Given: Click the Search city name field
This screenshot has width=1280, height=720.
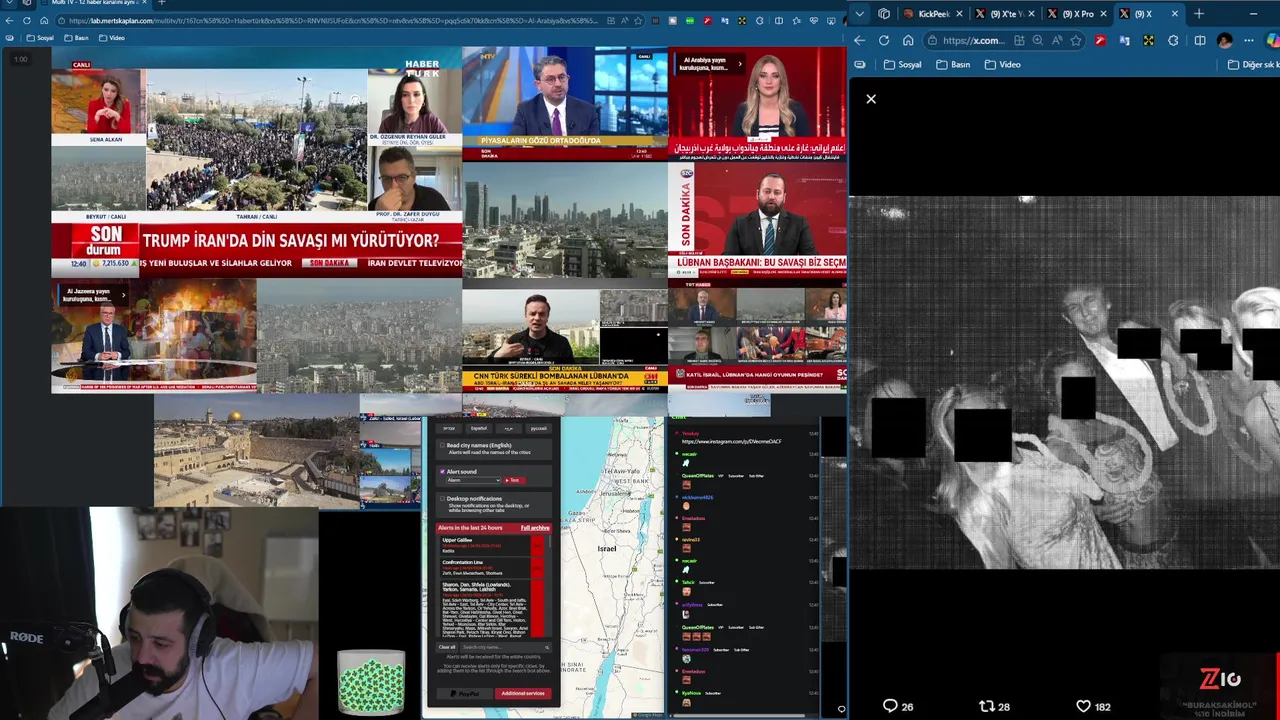Looking at the screenshot, I should 505,647.
